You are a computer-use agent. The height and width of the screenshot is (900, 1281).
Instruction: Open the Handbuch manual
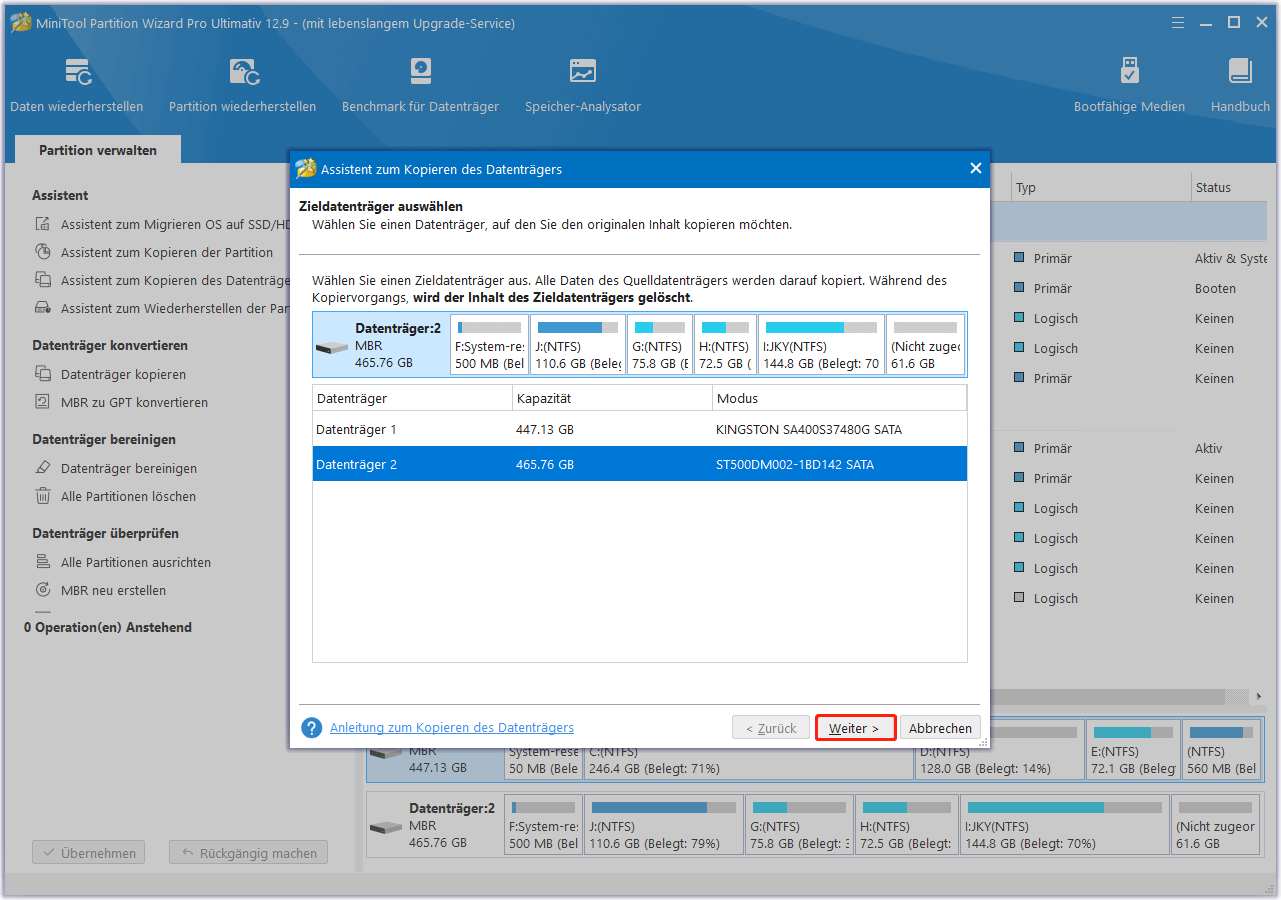(1240, 85)
